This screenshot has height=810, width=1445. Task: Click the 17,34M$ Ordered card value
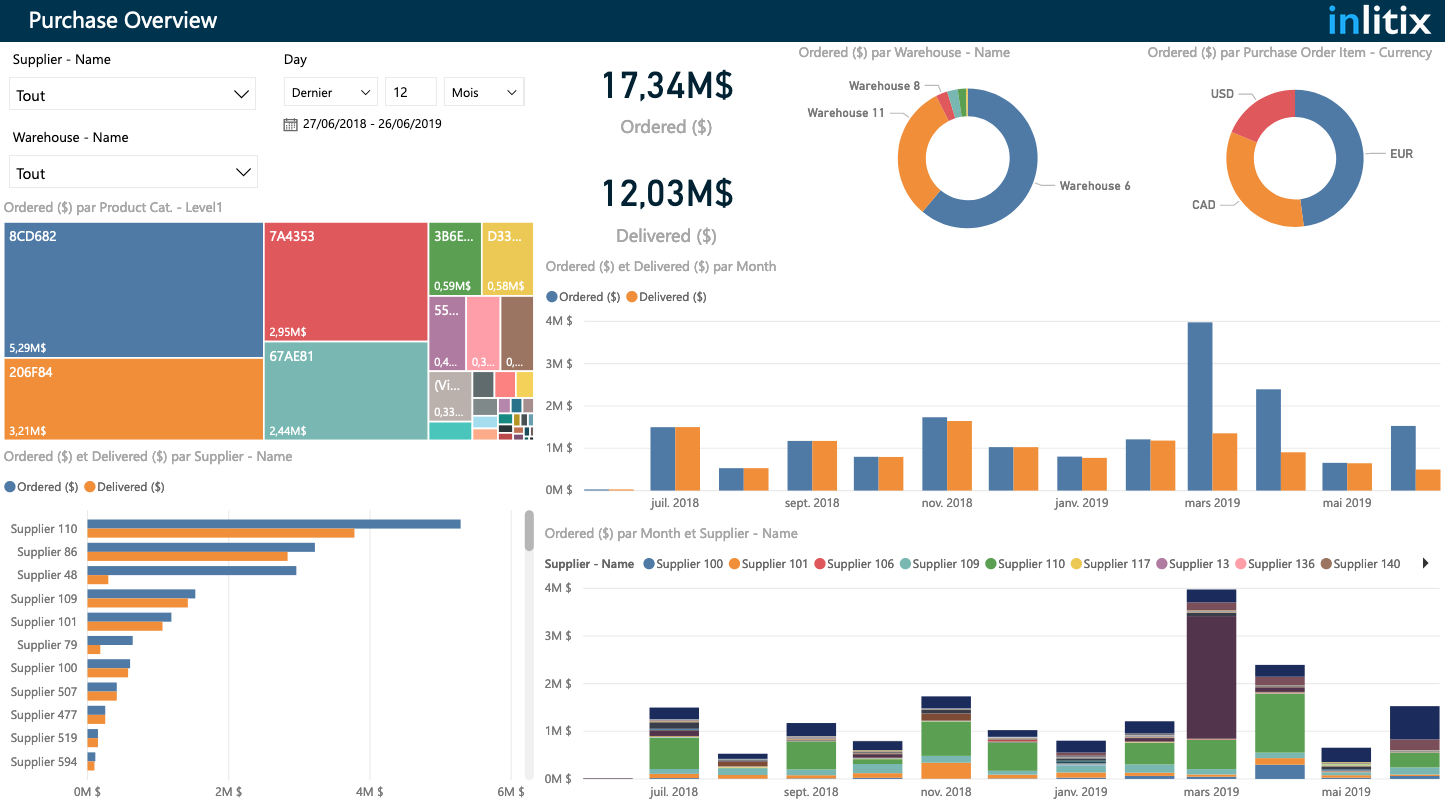667,86
